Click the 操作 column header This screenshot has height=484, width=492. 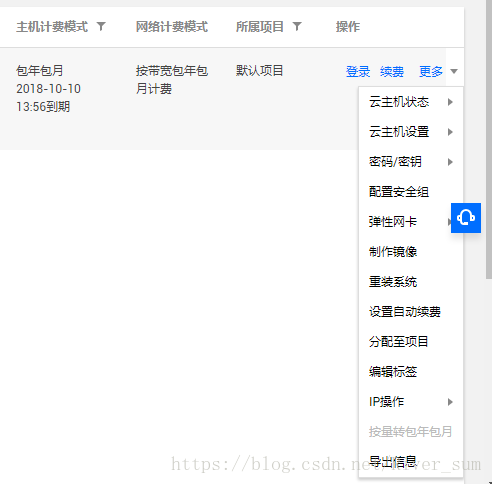[x=348, y=27]
